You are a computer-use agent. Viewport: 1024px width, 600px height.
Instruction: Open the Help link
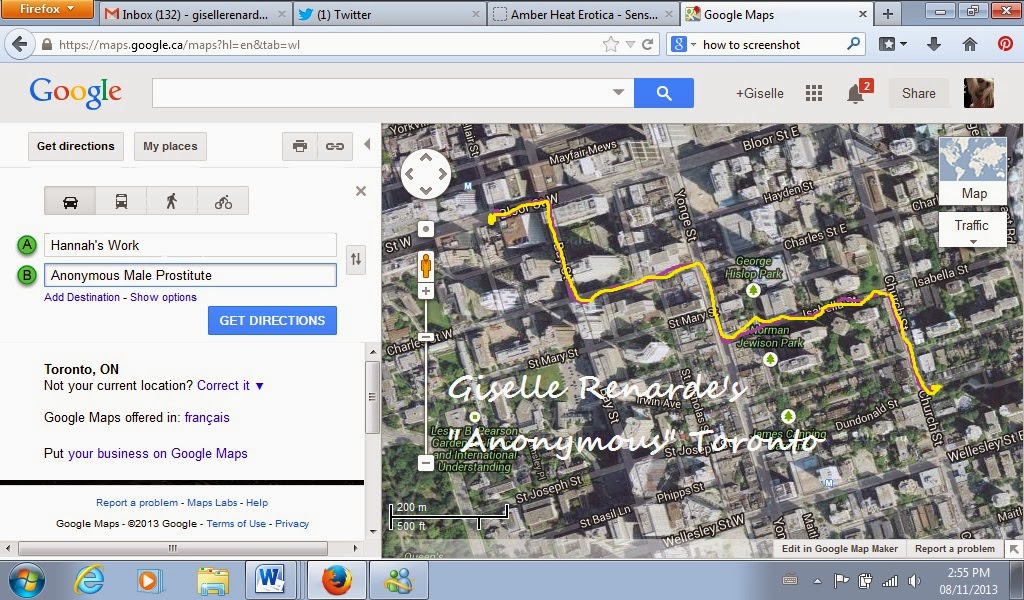[257, 503]
